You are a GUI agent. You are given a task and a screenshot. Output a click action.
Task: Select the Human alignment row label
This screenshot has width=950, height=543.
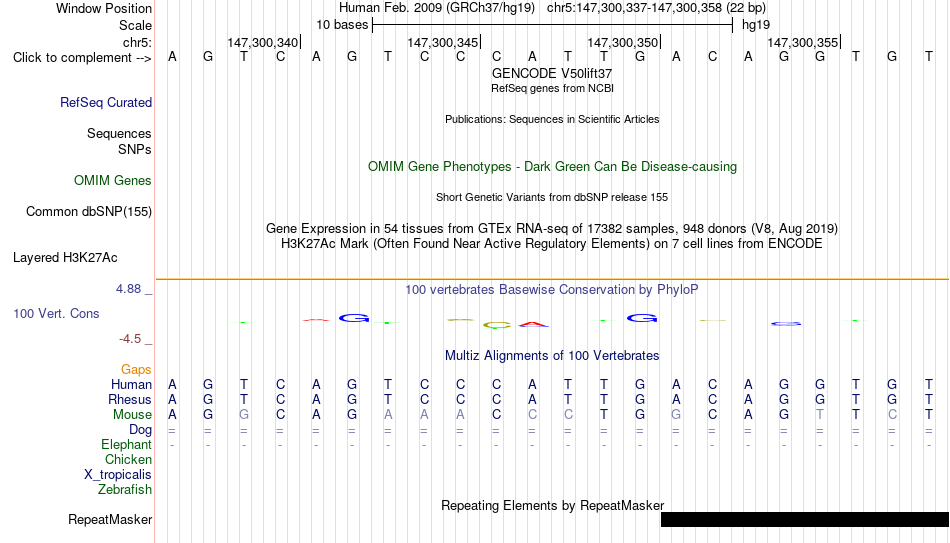[131, 385]
